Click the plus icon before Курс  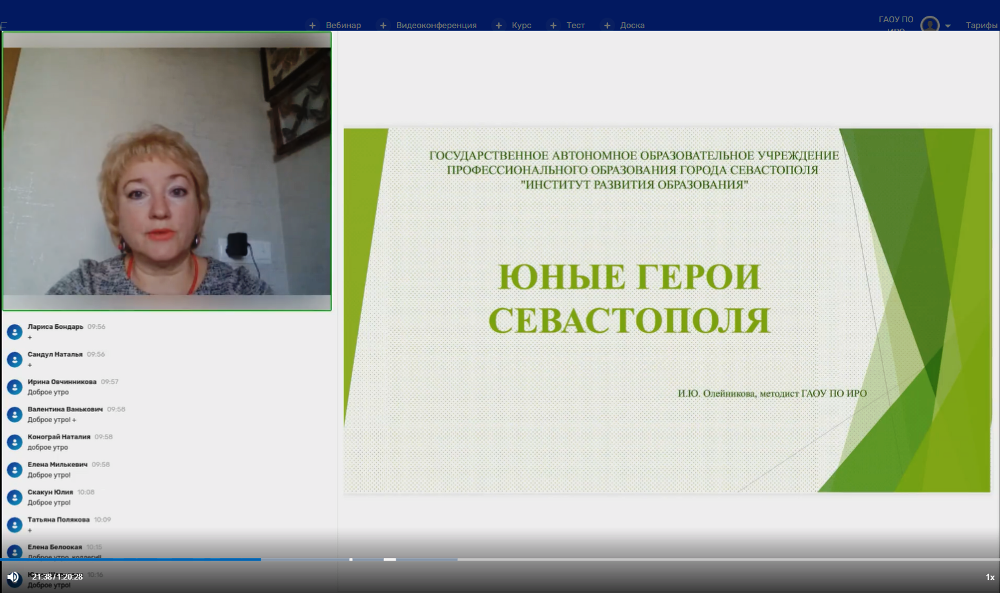point(499,26)
